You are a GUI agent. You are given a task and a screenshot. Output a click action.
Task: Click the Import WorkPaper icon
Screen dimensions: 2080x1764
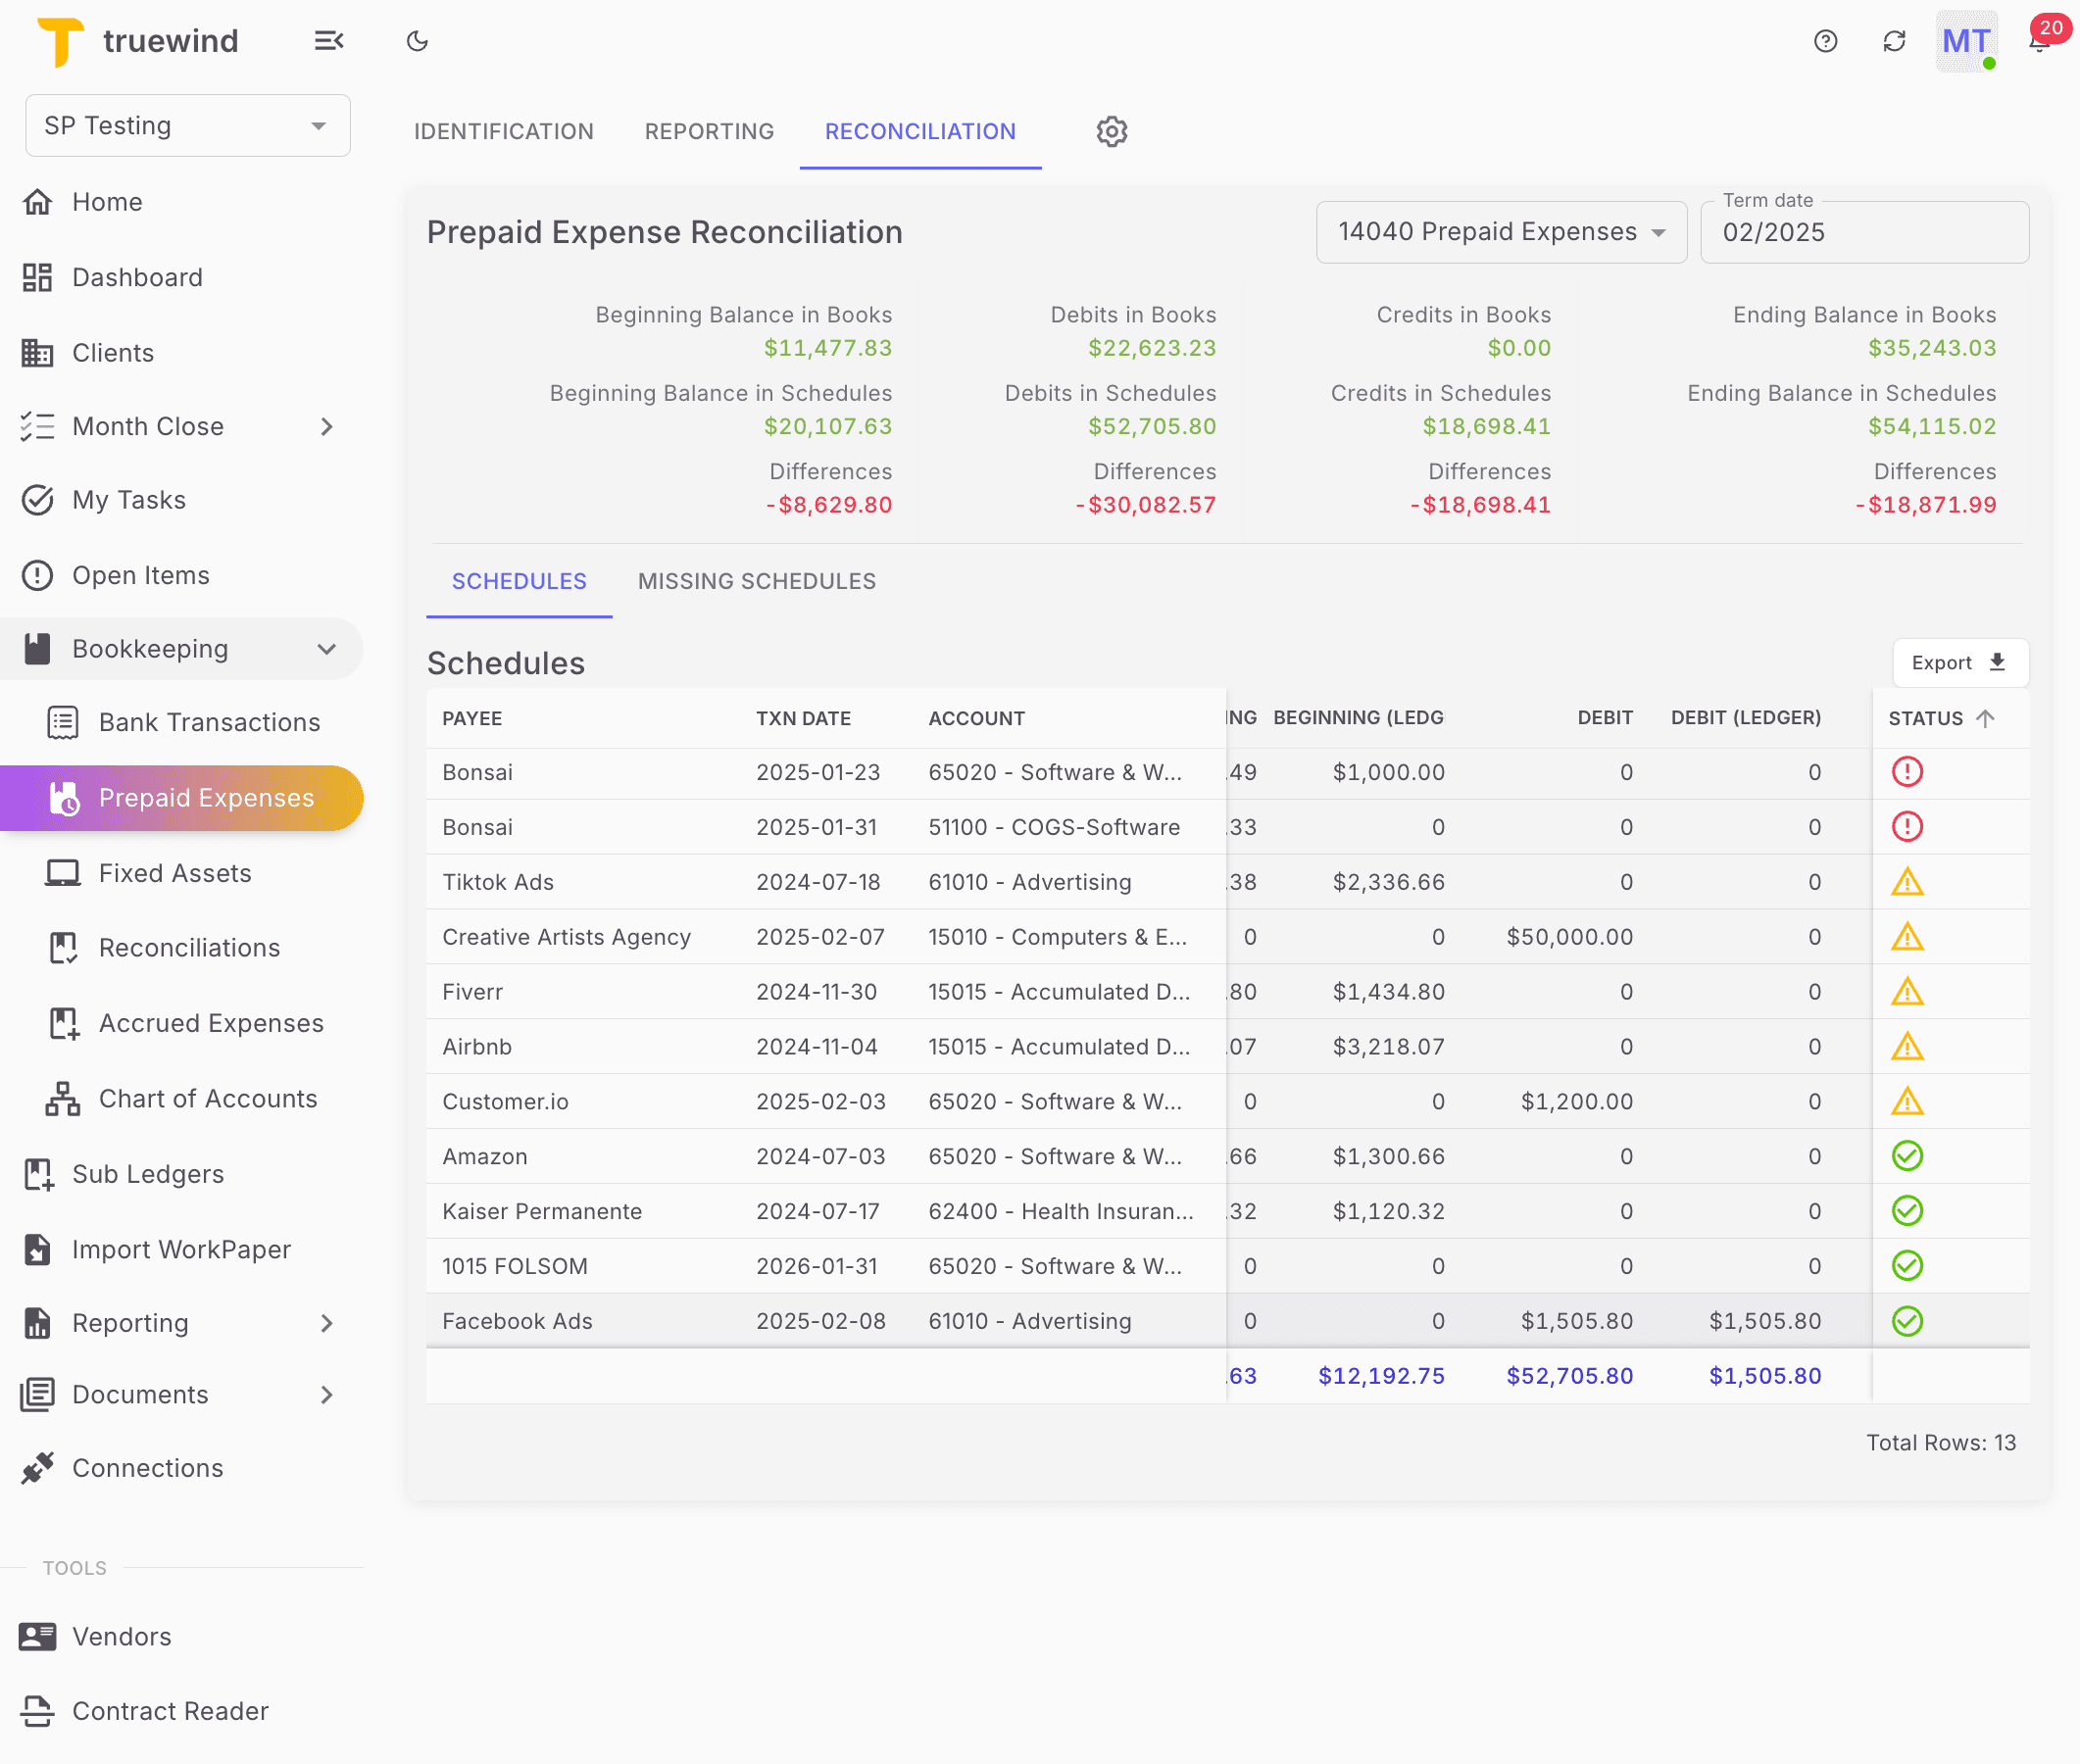tap(37, 1249)
